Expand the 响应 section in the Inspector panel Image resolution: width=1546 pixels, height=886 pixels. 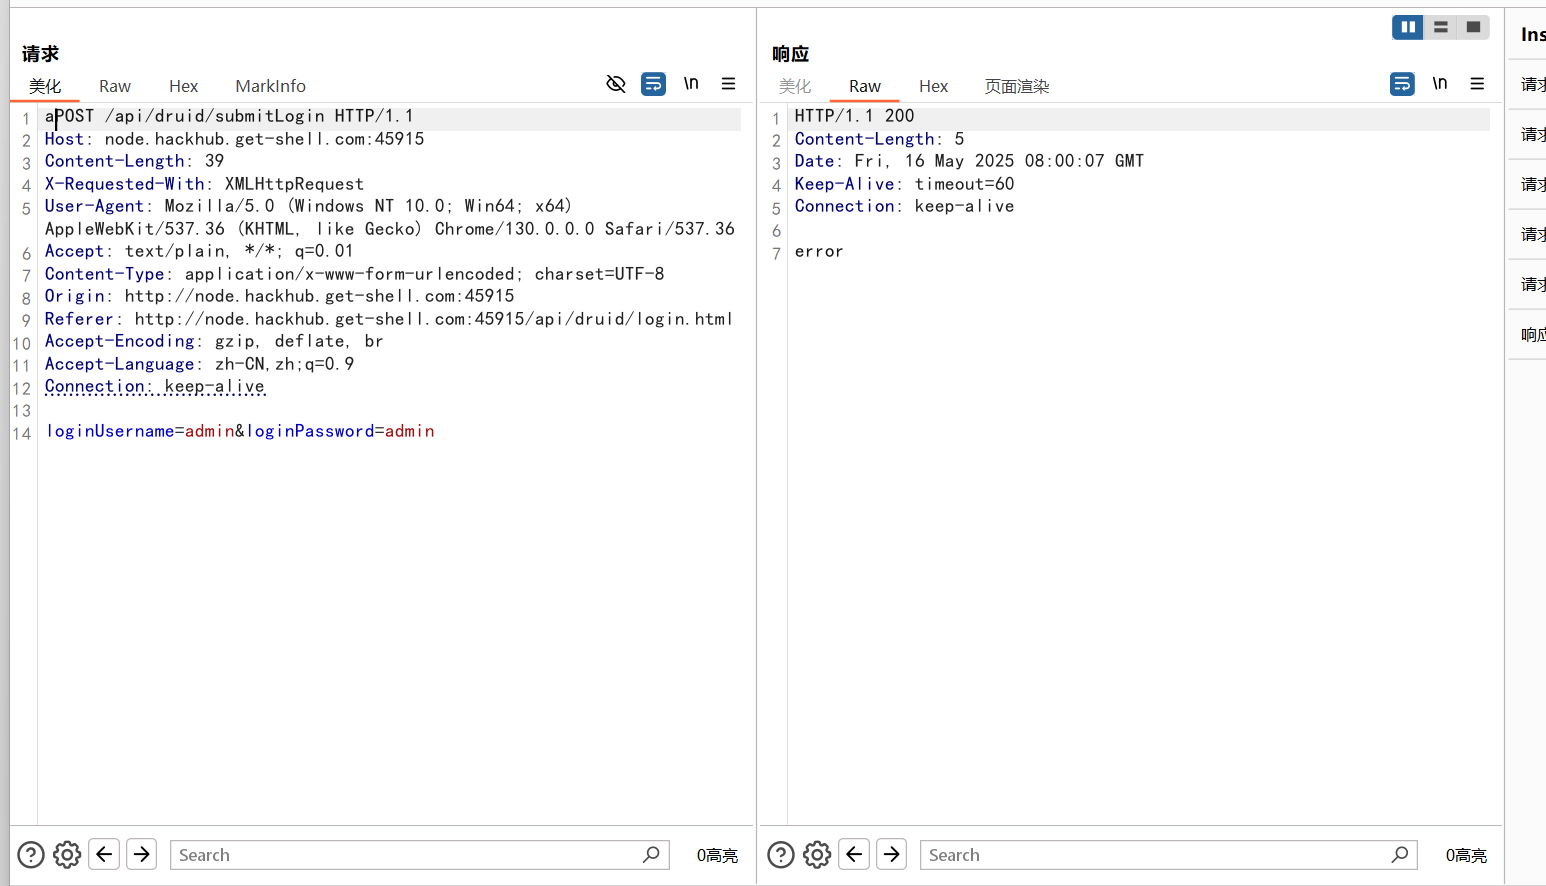pos(1531,334)
